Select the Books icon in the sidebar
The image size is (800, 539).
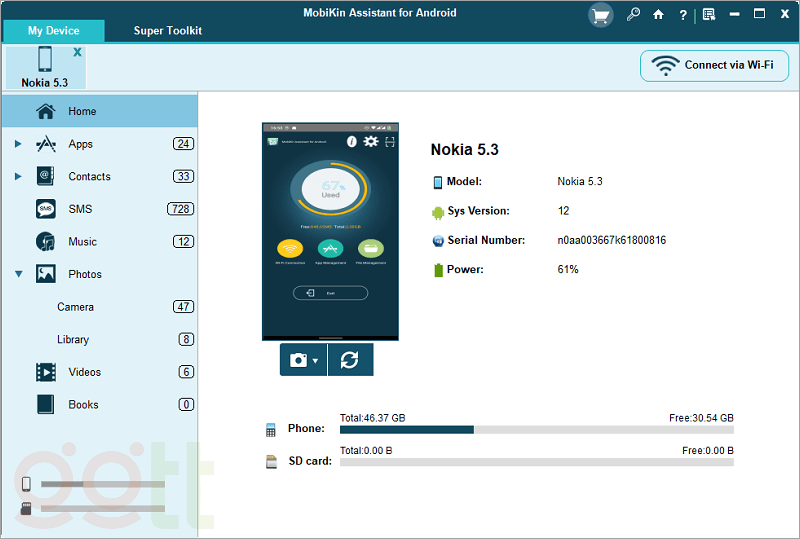pyautogui.click(x=46, y=405)
